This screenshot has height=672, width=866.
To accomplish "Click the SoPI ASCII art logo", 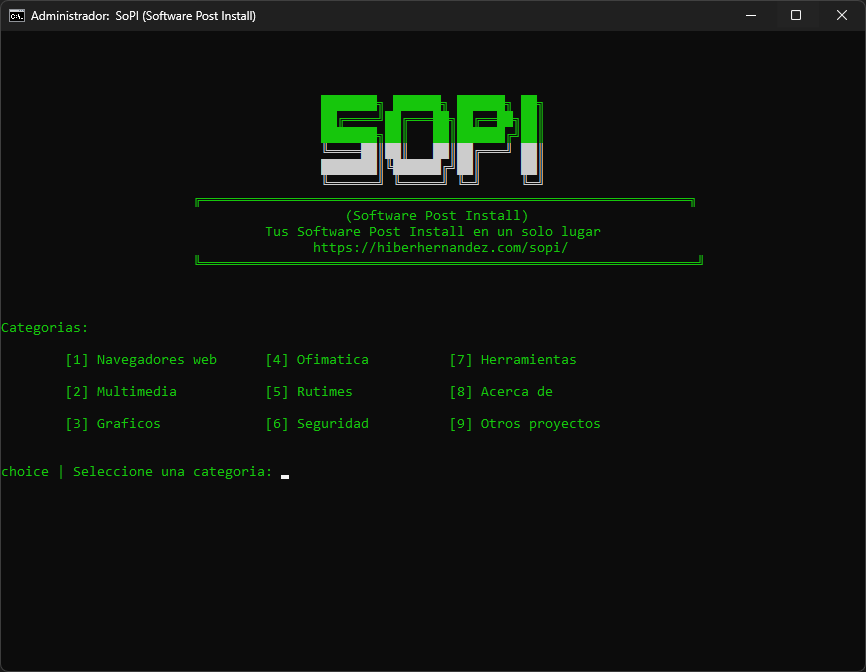I will tap(432, 140).
